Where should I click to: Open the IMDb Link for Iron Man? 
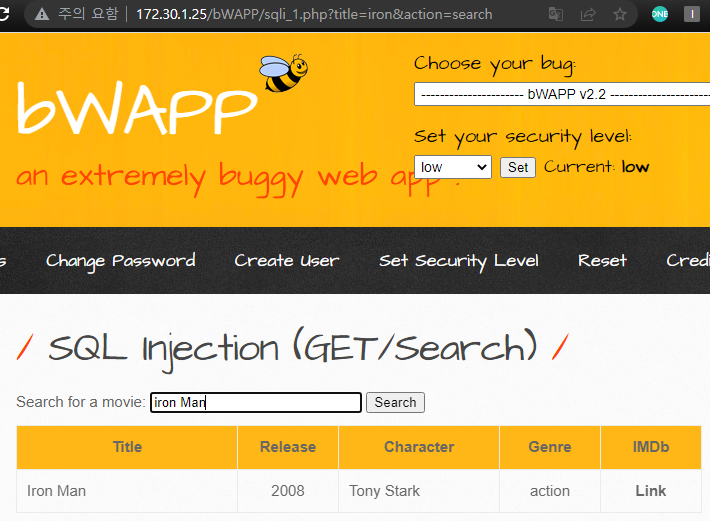tap(651, 491)
